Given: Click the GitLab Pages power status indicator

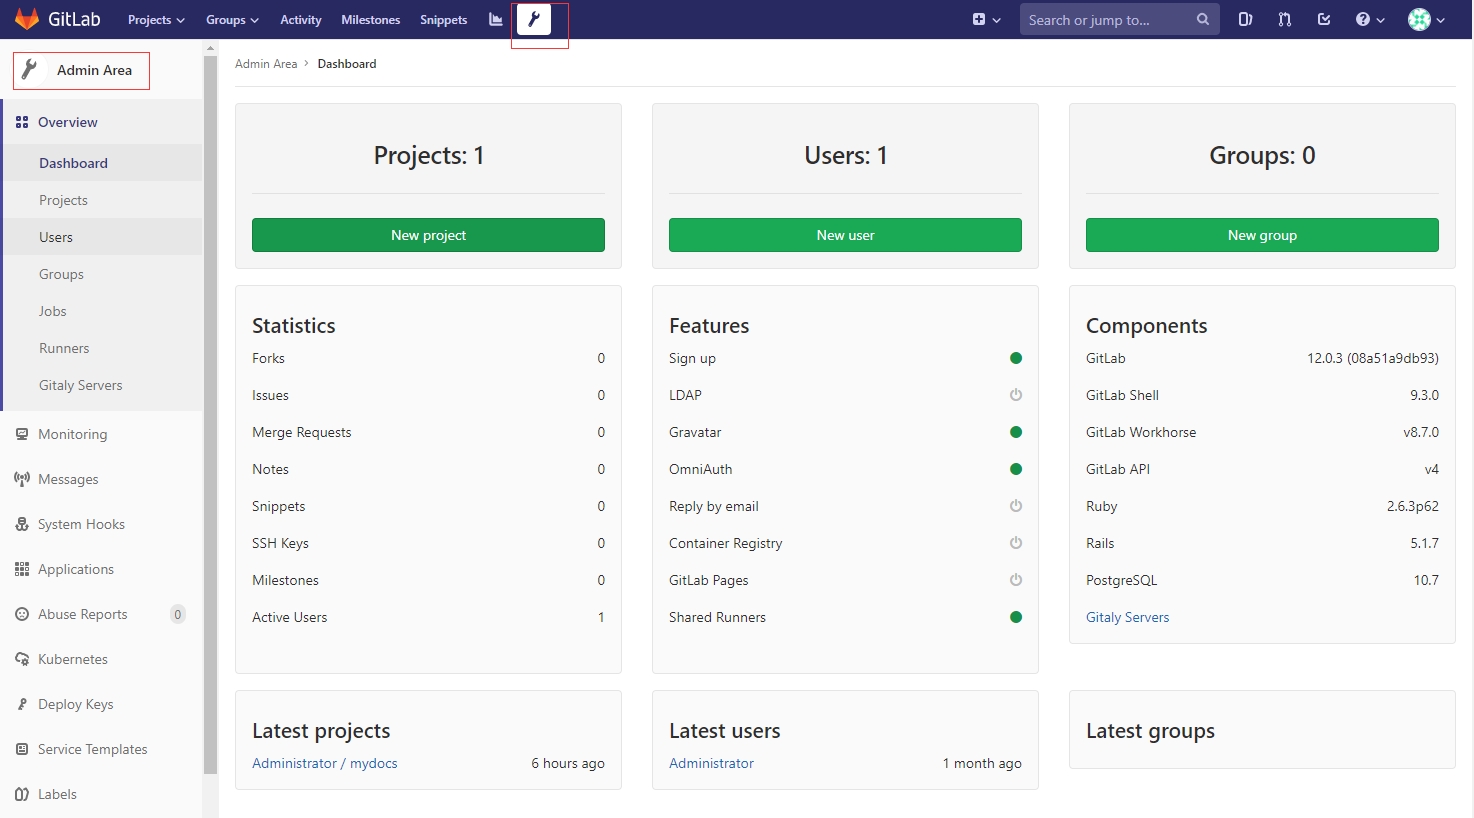Looking at the screenshot, I should [x=1016, y=580].
